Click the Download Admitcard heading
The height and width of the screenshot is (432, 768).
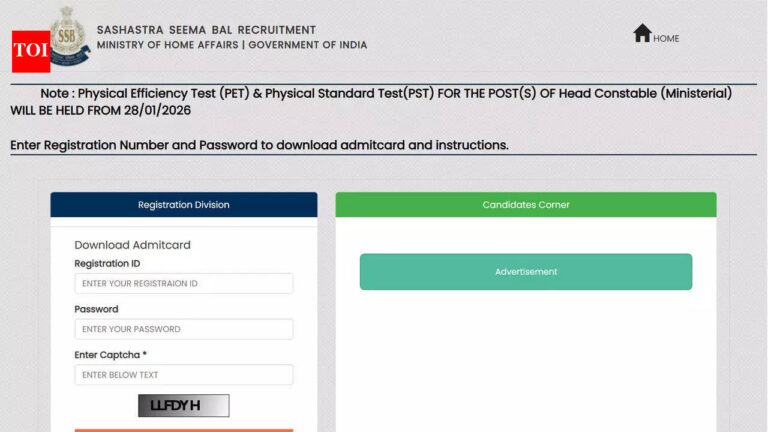132,245
